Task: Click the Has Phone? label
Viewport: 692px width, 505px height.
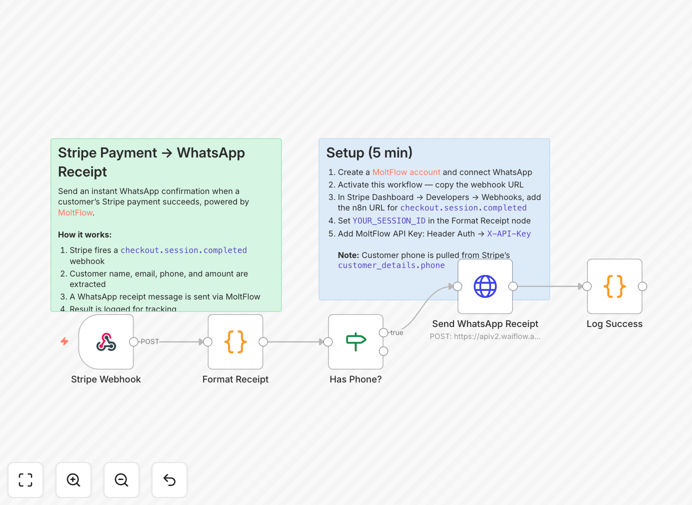Action: point(356,379)
